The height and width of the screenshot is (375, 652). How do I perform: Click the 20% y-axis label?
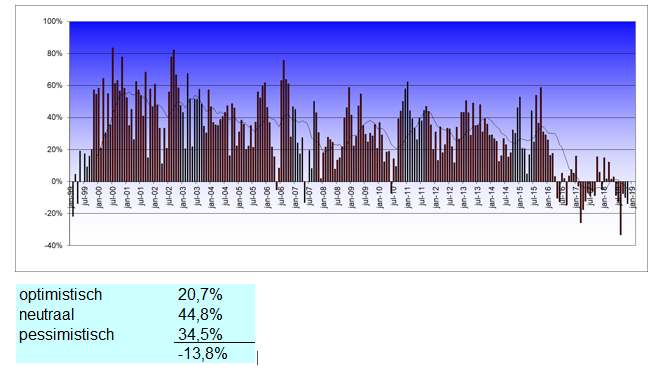(54, 150)
